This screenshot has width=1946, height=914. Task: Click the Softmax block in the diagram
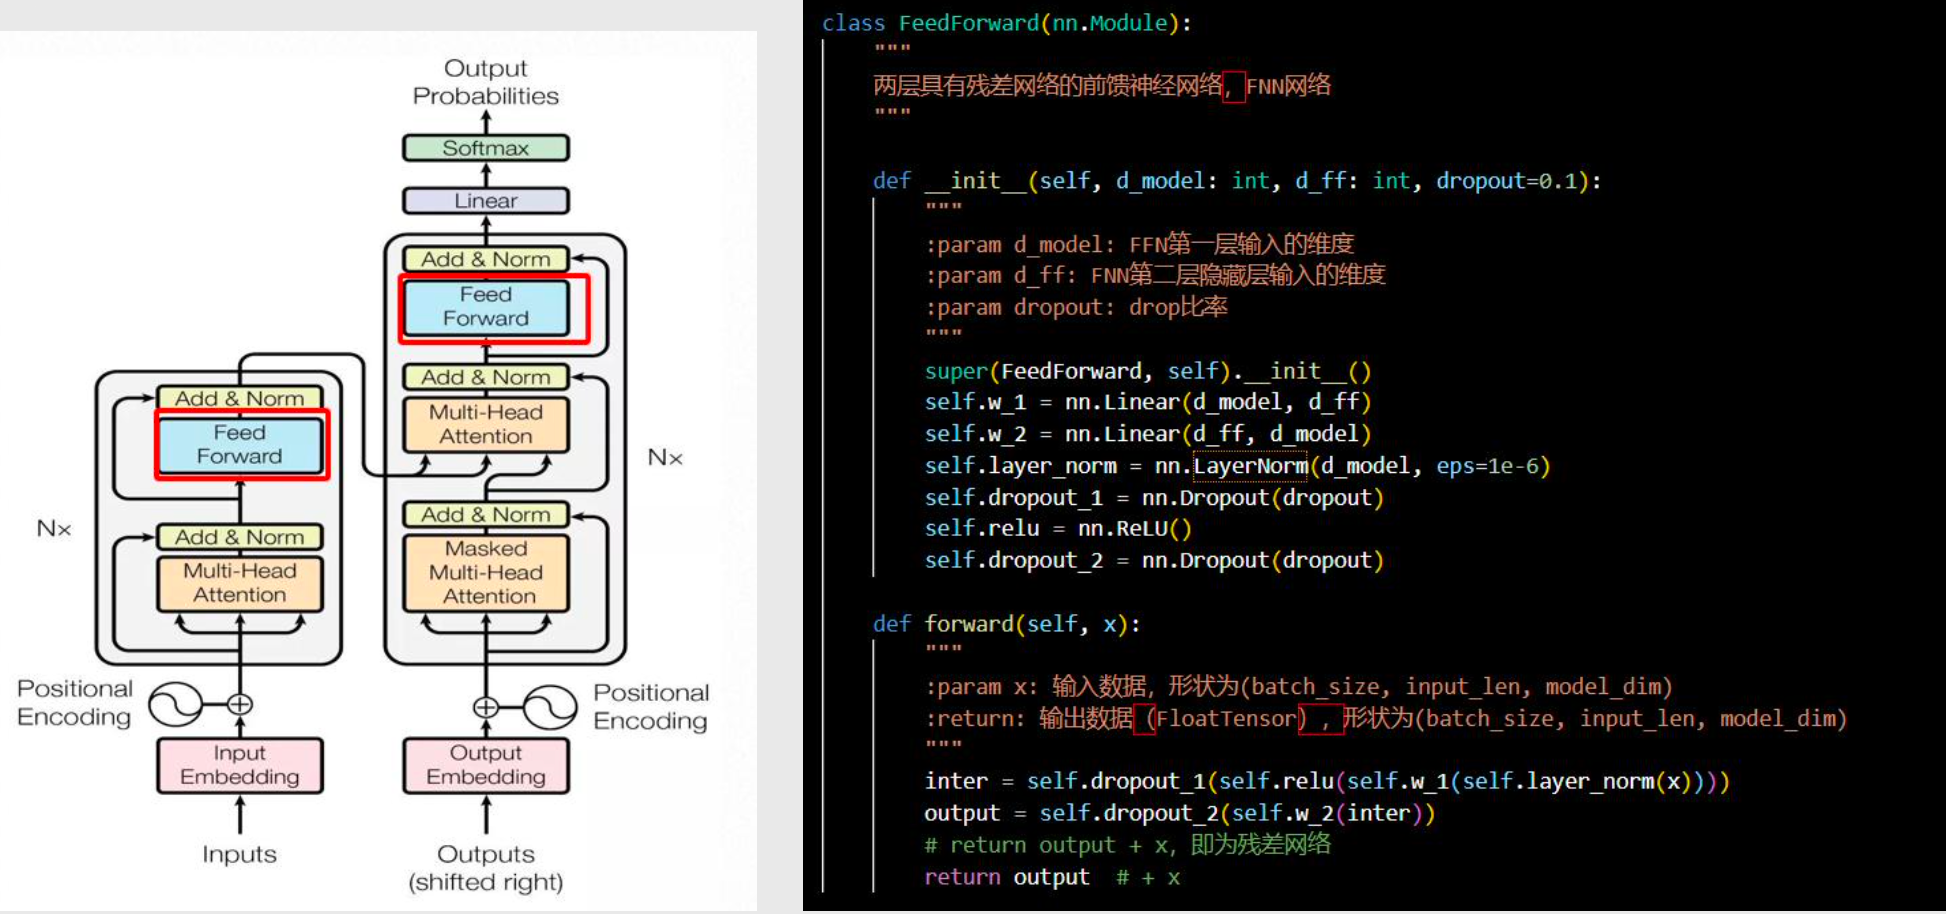(x=486, y=148)
